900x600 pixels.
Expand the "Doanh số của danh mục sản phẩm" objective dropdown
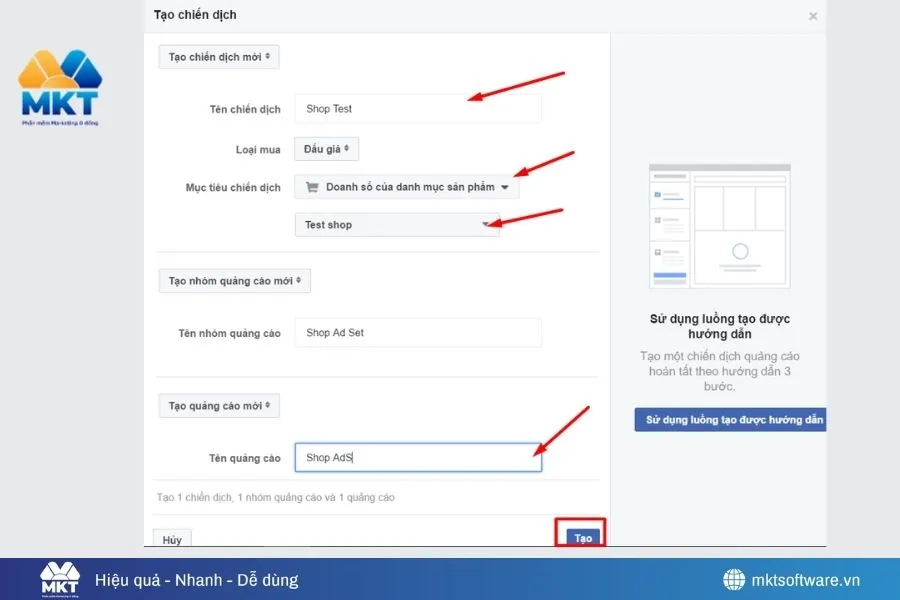(405, 186)
